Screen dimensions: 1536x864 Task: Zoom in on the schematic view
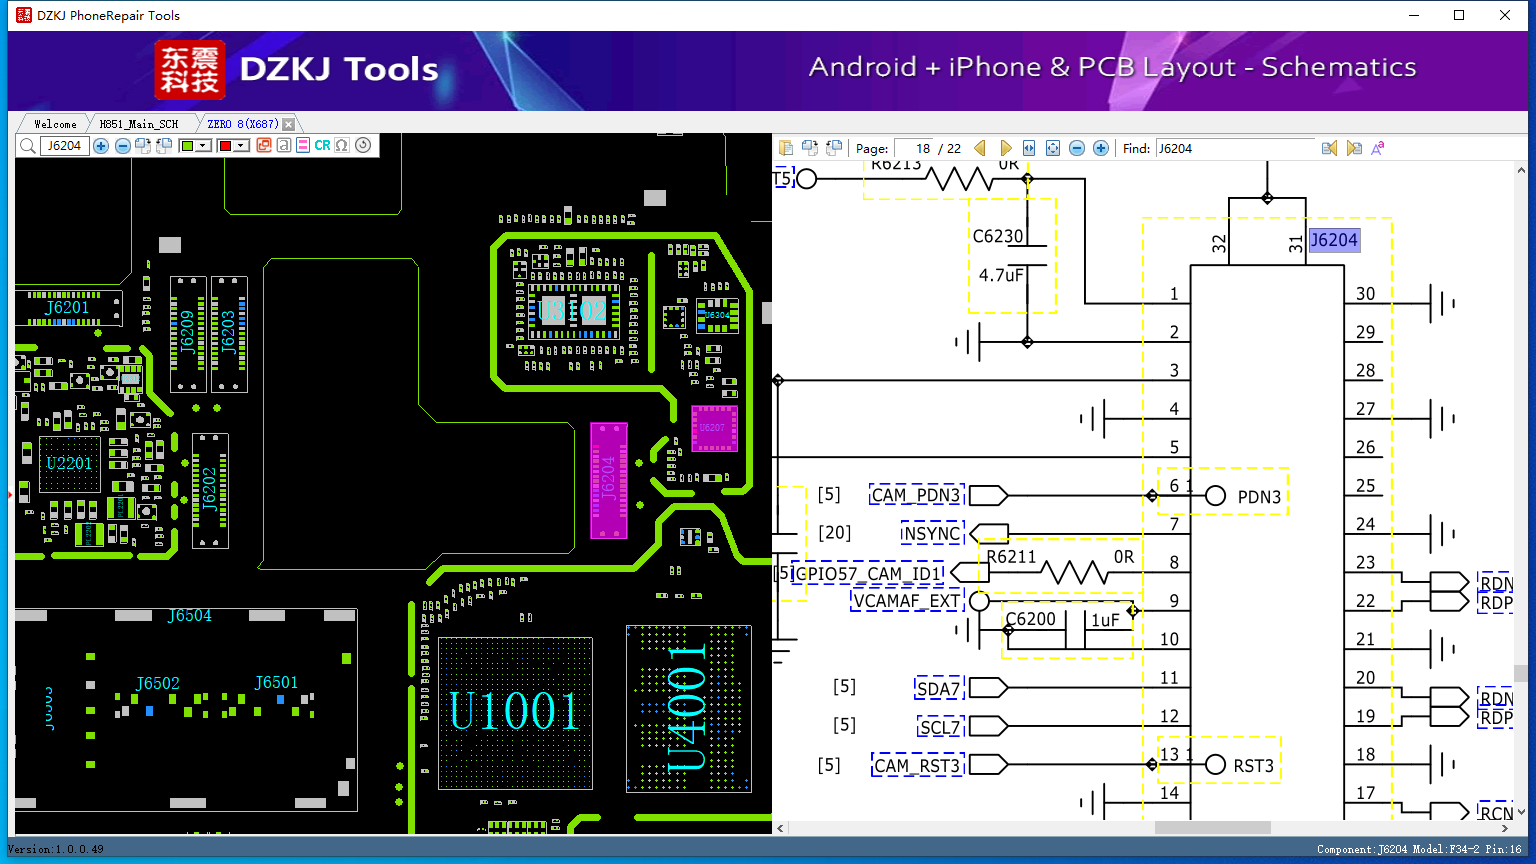click(1101, 148)
